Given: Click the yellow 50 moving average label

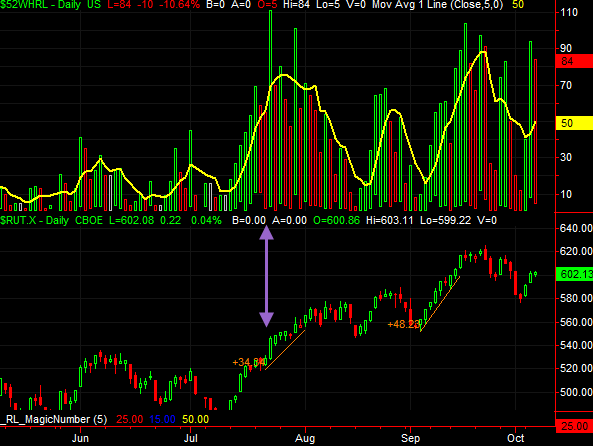Looking at the screenshot, I should pyautogui.click(x=574, y=123).
